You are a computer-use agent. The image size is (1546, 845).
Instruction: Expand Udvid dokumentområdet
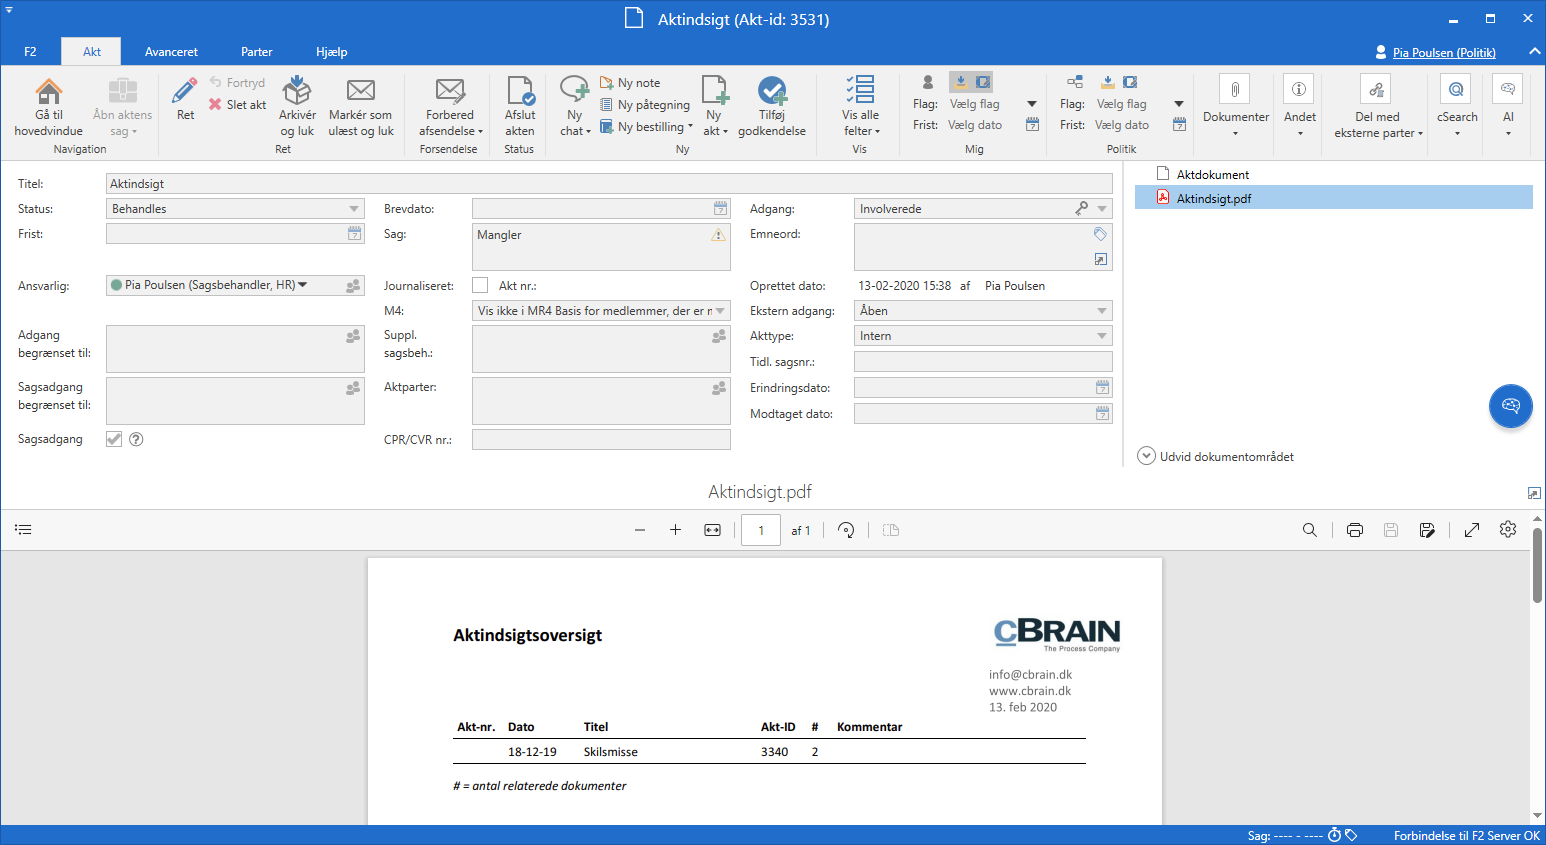[x=1147, y=456]
